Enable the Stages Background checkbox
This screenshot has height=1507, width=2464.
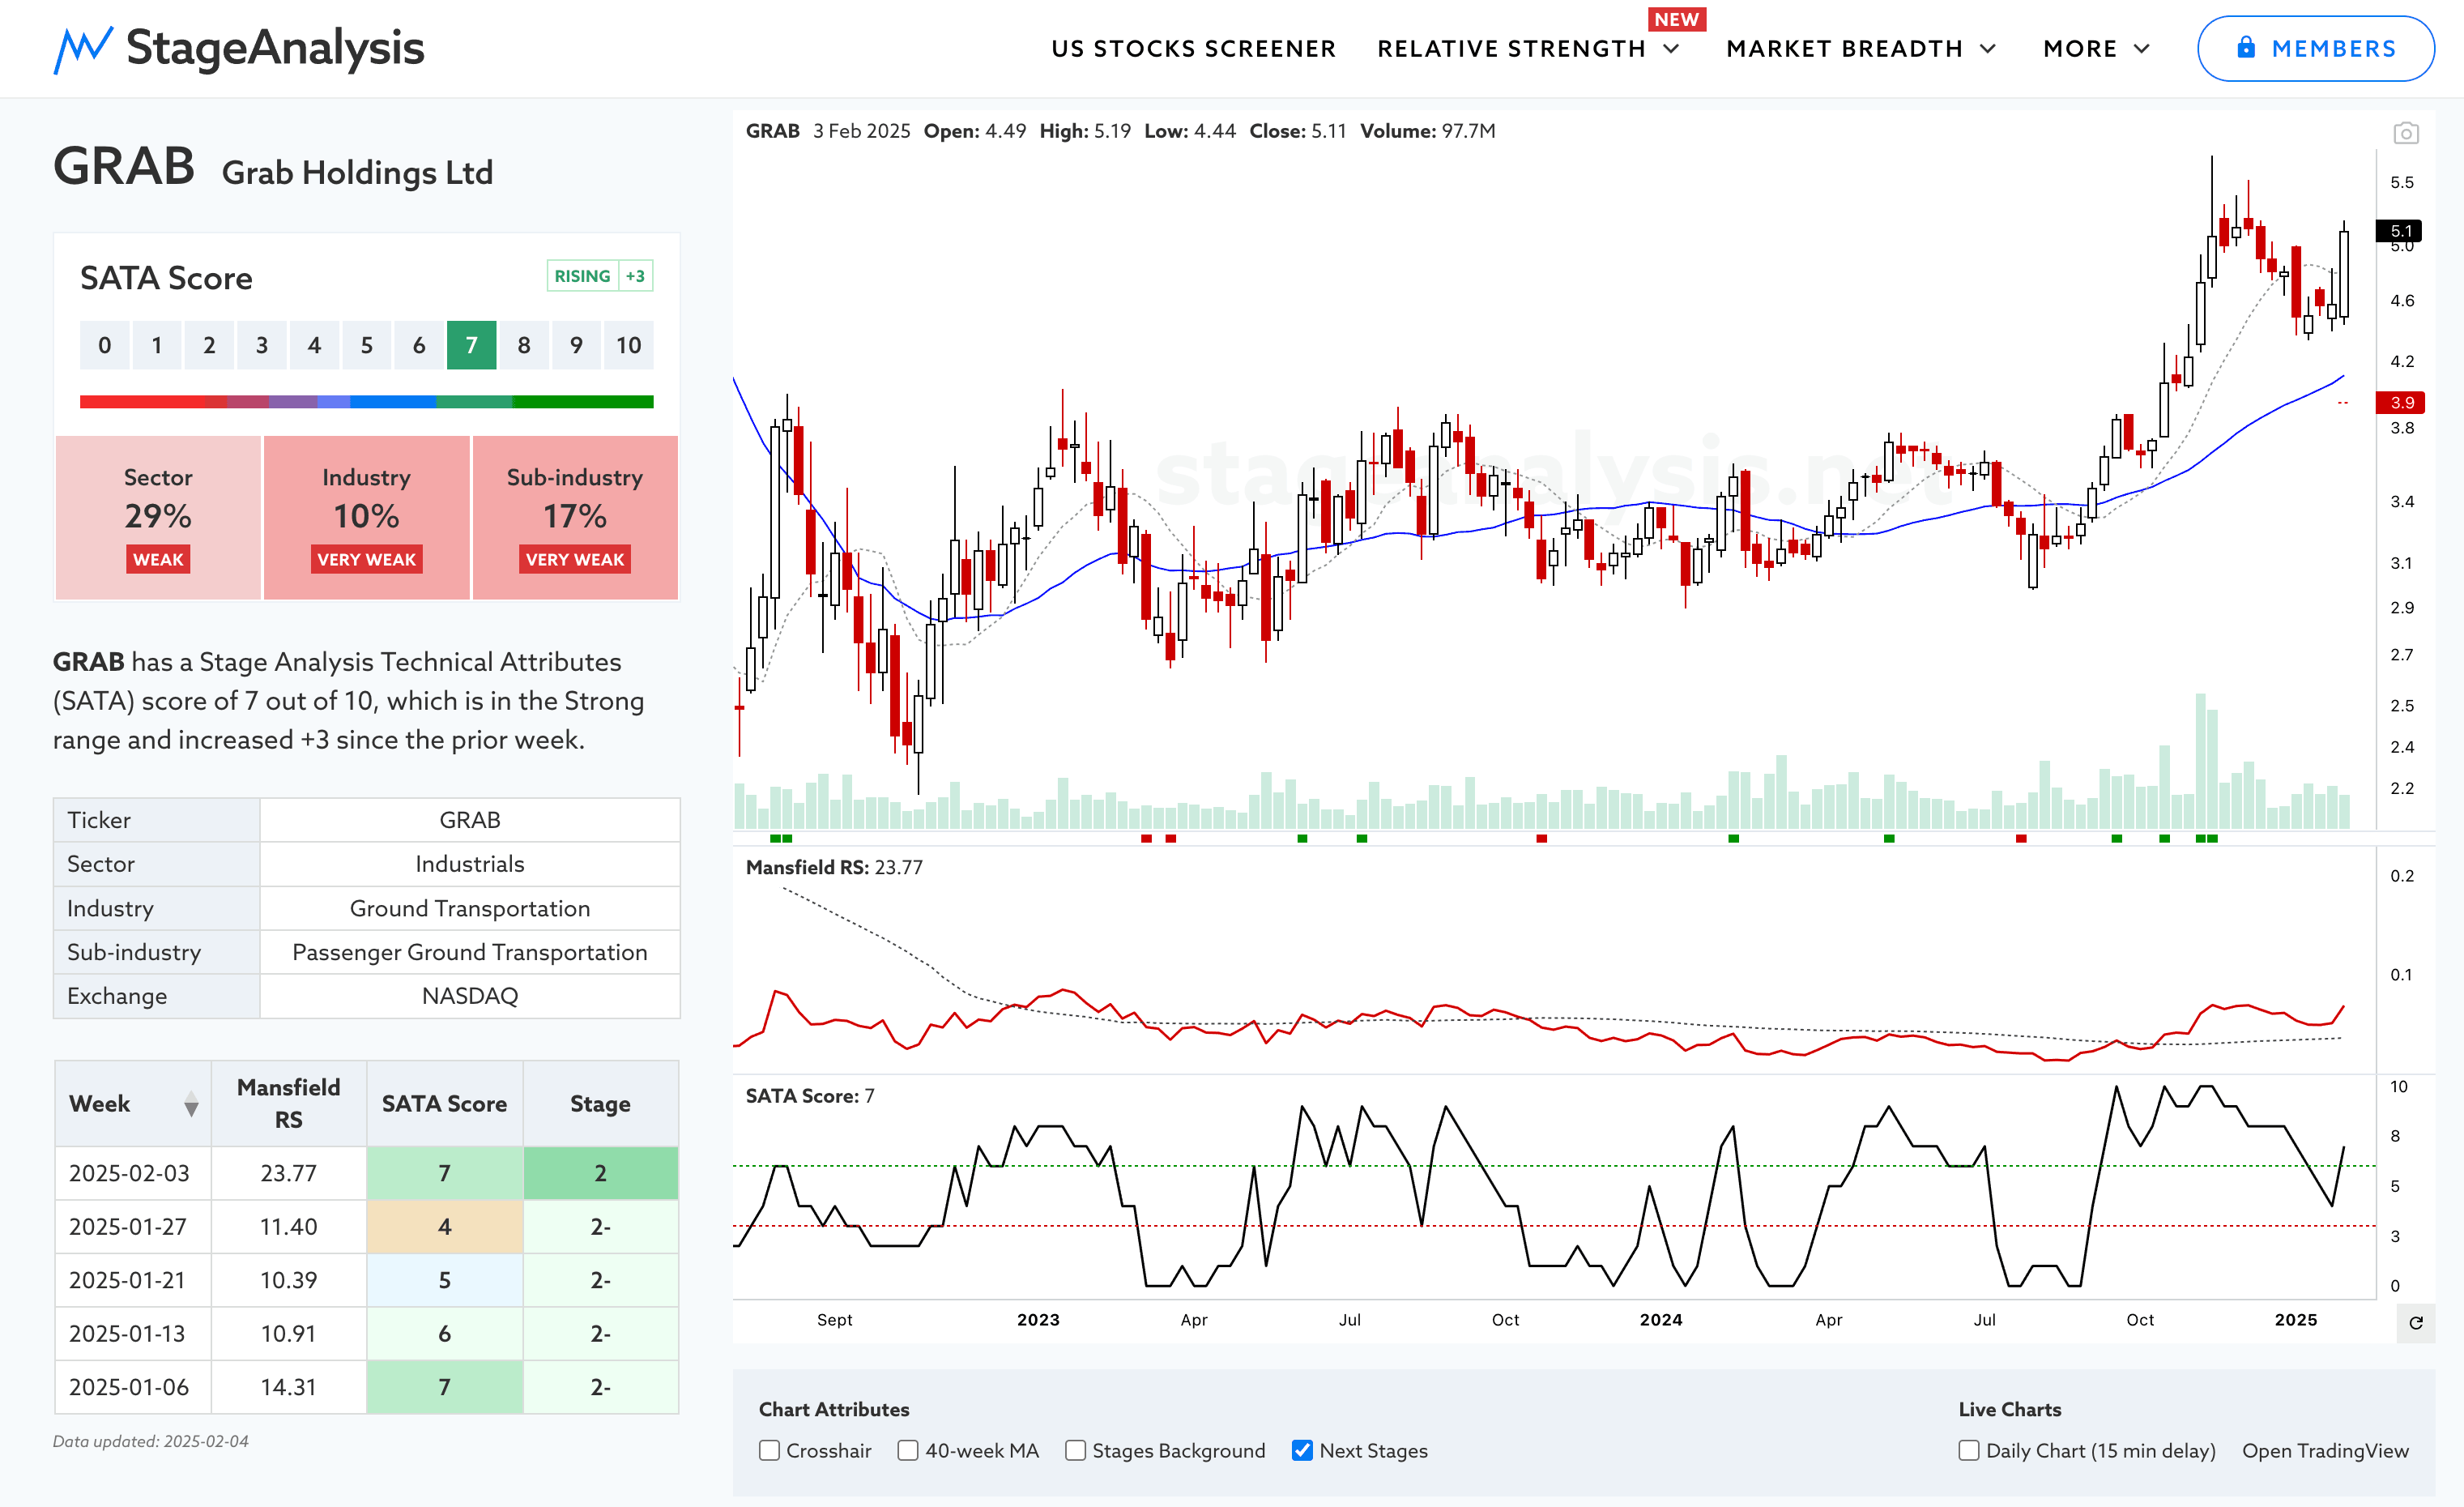point(1075,1450)
